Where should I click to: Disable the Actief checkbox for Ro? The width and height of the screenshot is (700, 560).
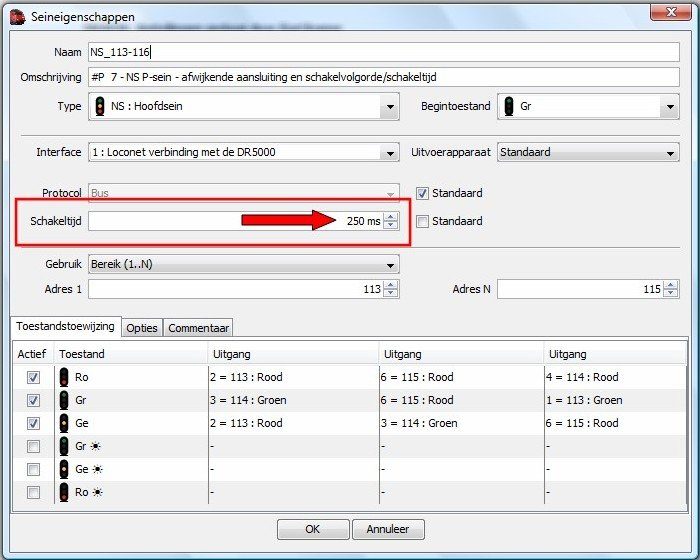pyautogui.click(x=33, y=377)
